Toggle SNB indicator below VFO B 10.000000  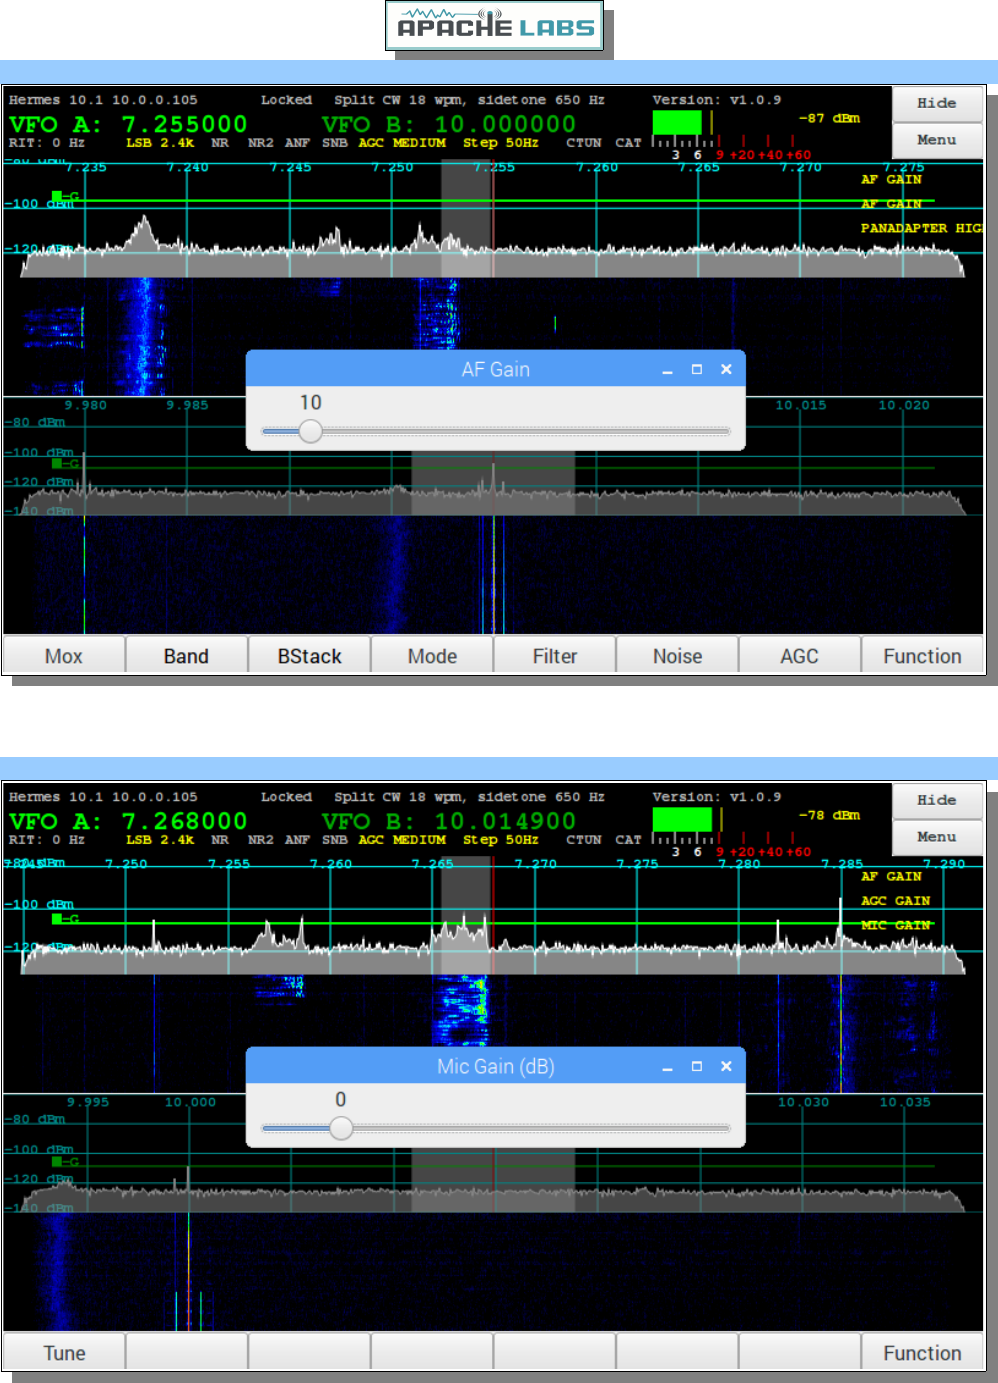pyautogui.click(x=334, y=143)
